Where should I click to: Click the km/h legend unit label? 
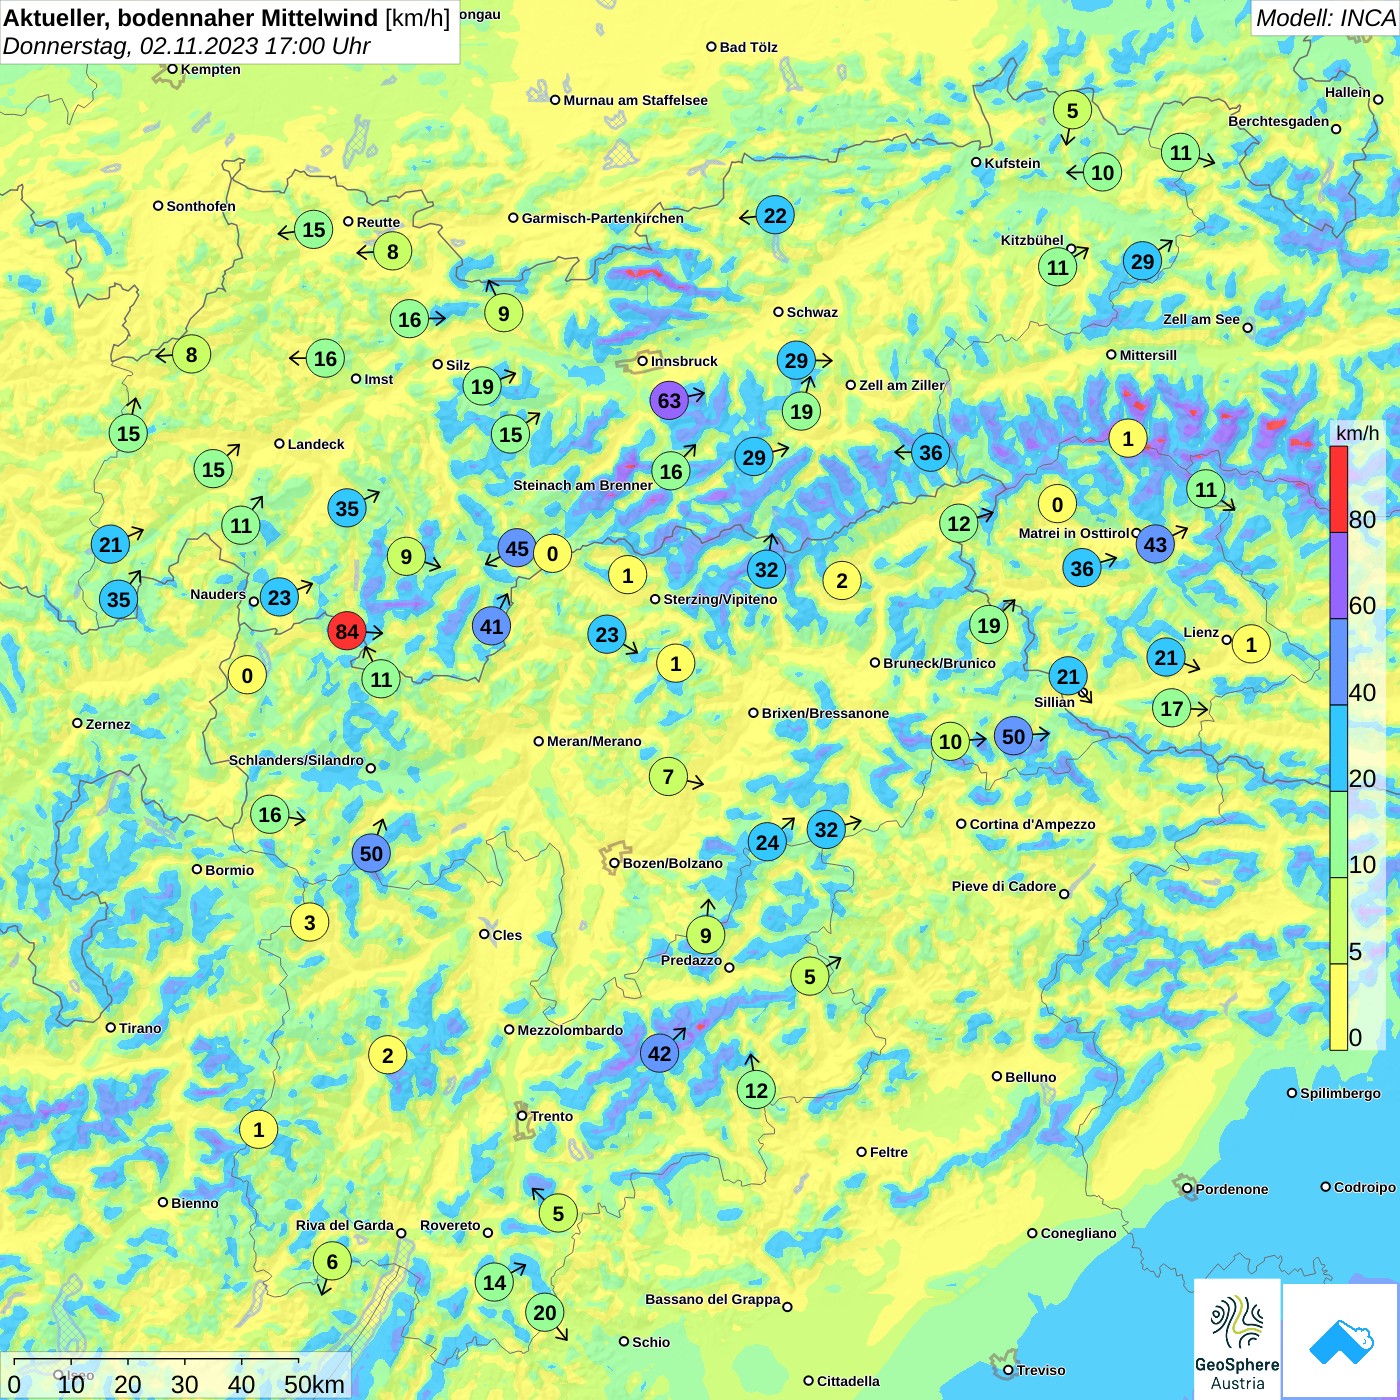tap(1357, 433)
